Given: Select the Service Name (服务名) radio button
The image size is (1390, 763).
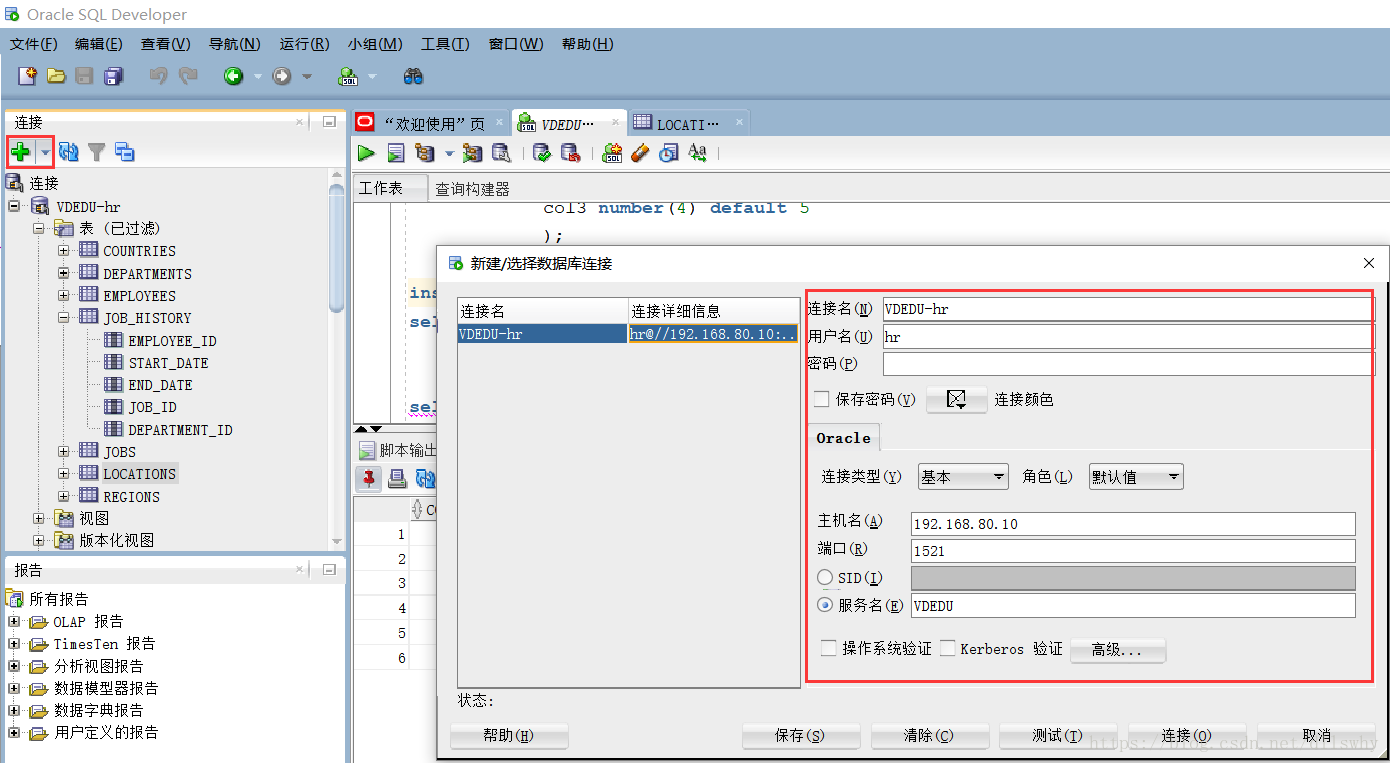Looking at the screenshot, I should (825, 605).
